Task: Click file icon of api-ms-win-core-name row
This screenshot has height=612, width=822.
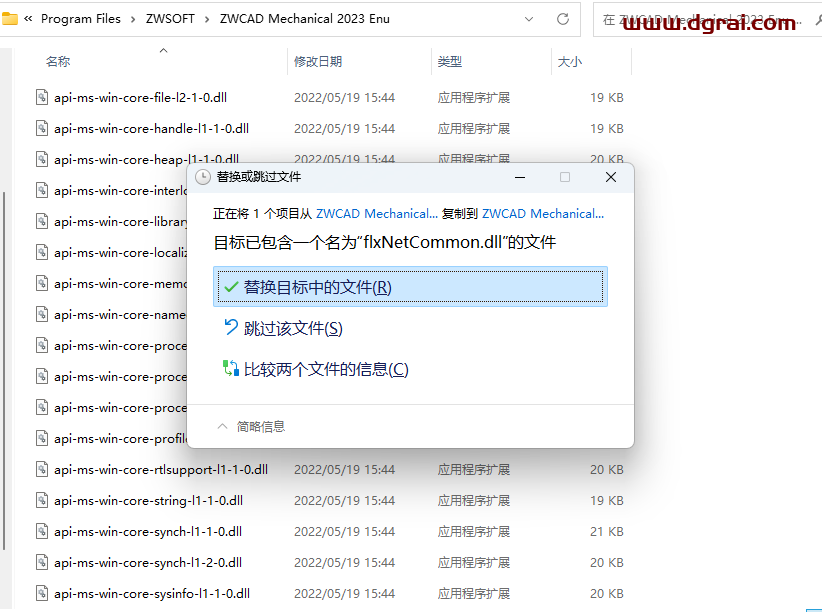Action: pyautogui.click(x=42, y=314)
